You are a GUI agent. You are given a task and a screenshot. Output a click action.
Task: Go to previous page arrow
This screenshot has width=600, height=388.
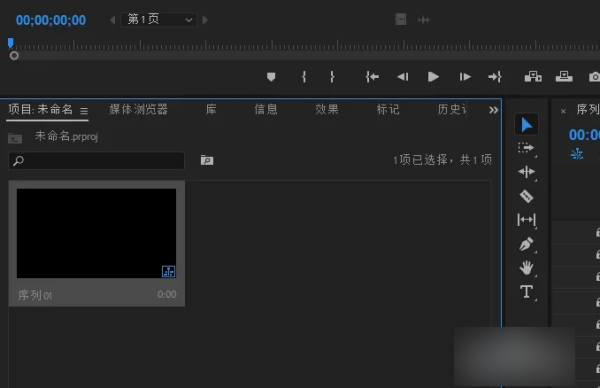(x=112, y=20)
